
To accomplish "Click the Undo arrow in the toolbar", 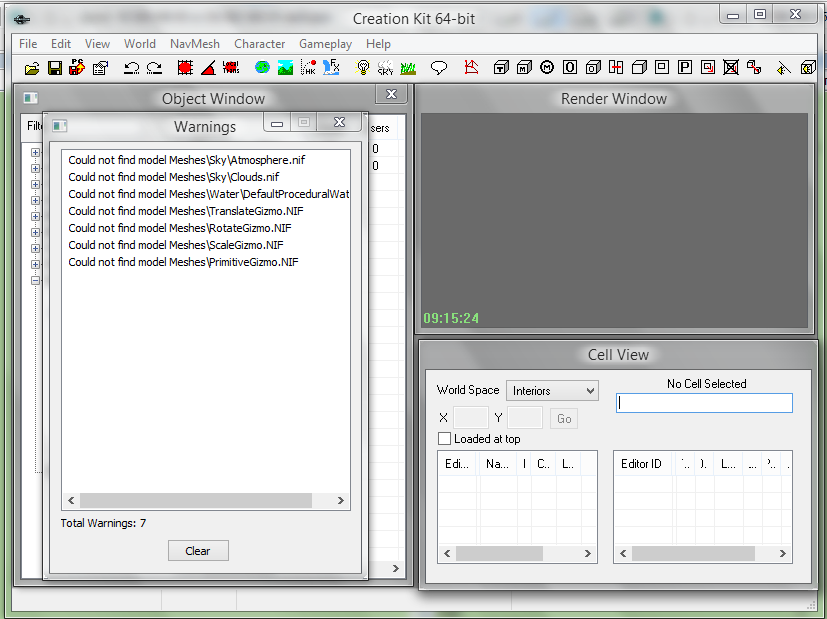I will point(131,68).
